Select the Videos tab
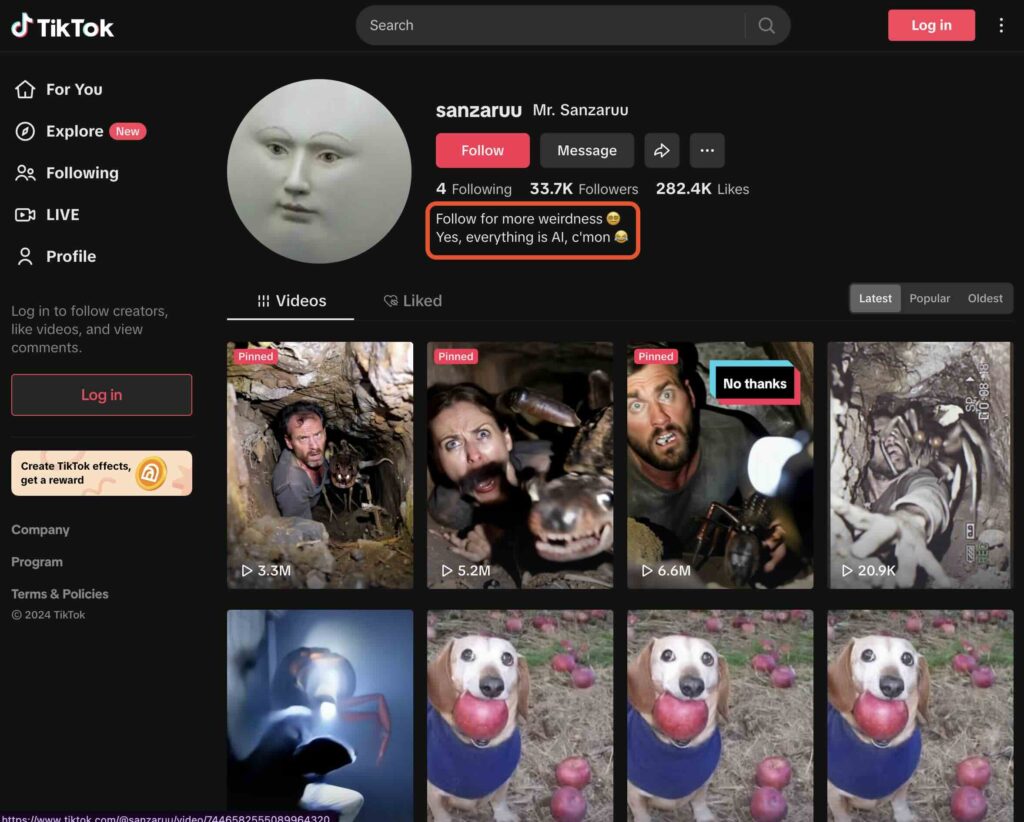This screenshot has width=1024, height=822. (x=291, y=301)
